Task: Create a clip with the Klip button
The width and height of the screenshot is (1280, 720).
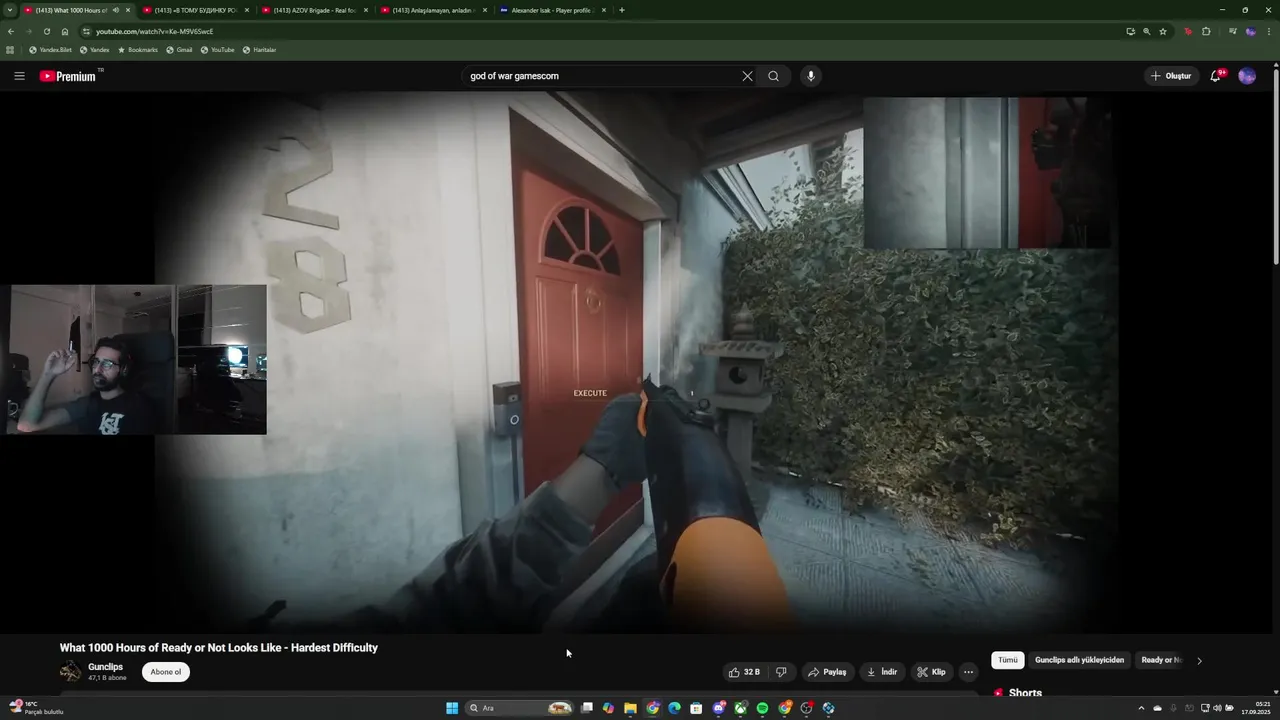Action: tap(931, 672)
